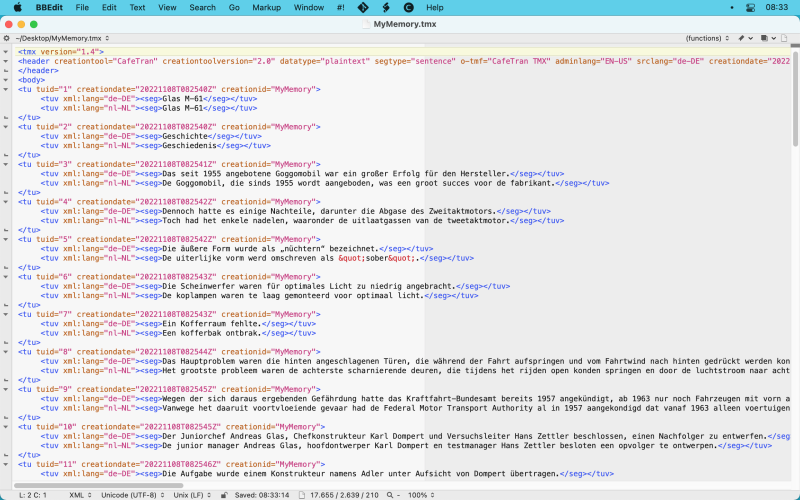Open the Unix (LF) line endings popup

tap(193, 495)
